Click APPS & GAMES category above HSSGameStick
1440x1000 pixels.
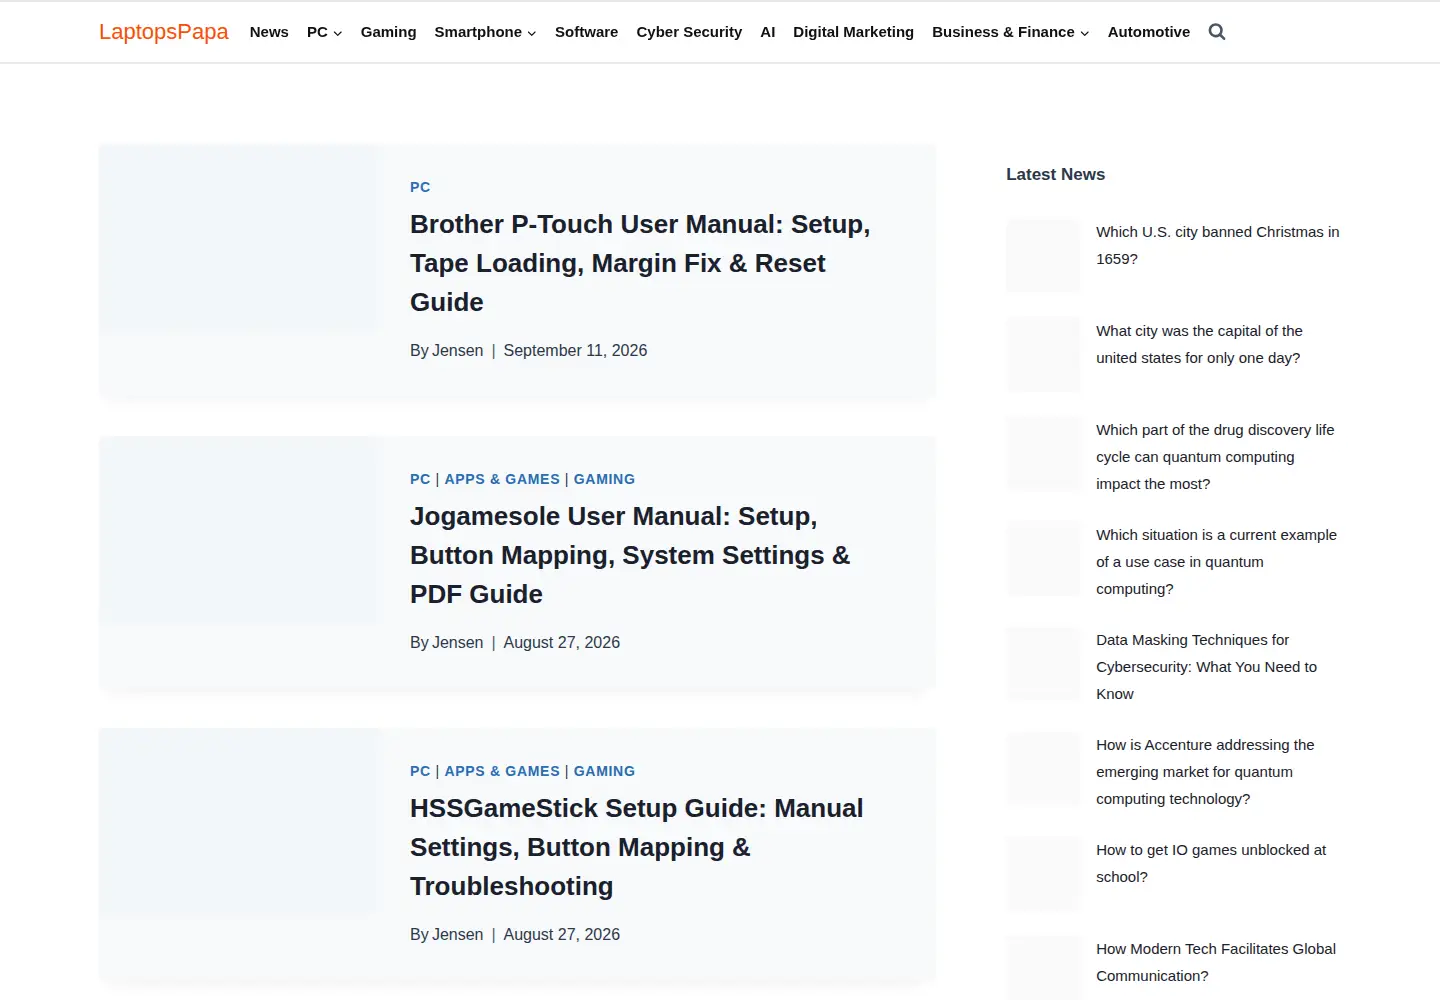(502, 771)
